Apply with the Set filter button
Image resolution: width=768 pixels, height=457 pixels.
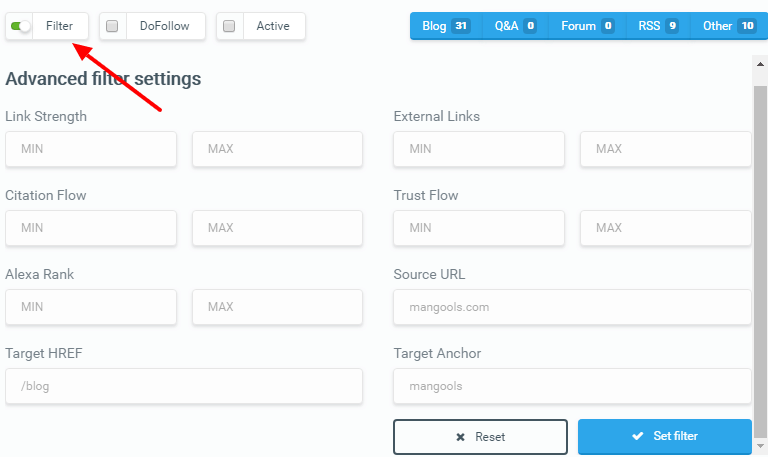pos(664,437)
